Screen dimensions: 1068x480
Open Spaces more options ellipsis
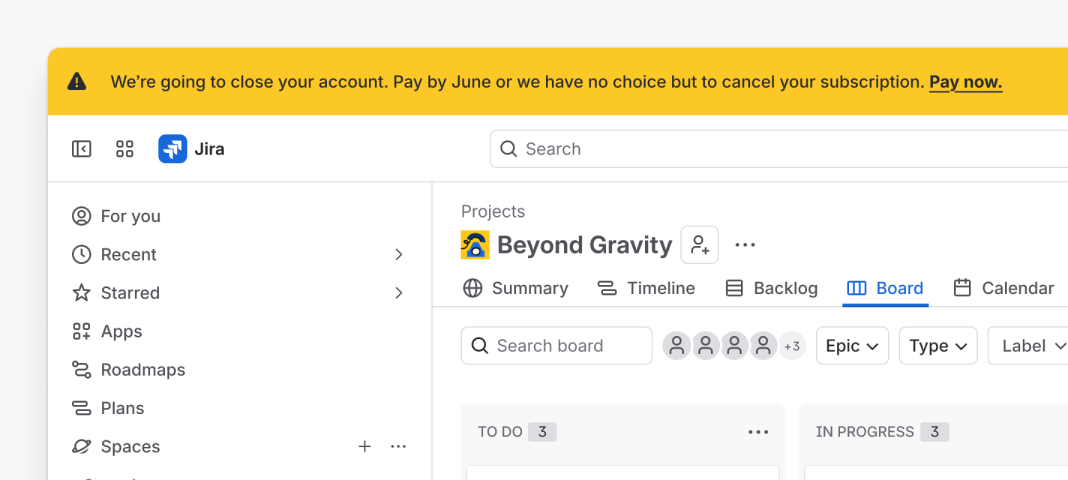coord(398,447)
